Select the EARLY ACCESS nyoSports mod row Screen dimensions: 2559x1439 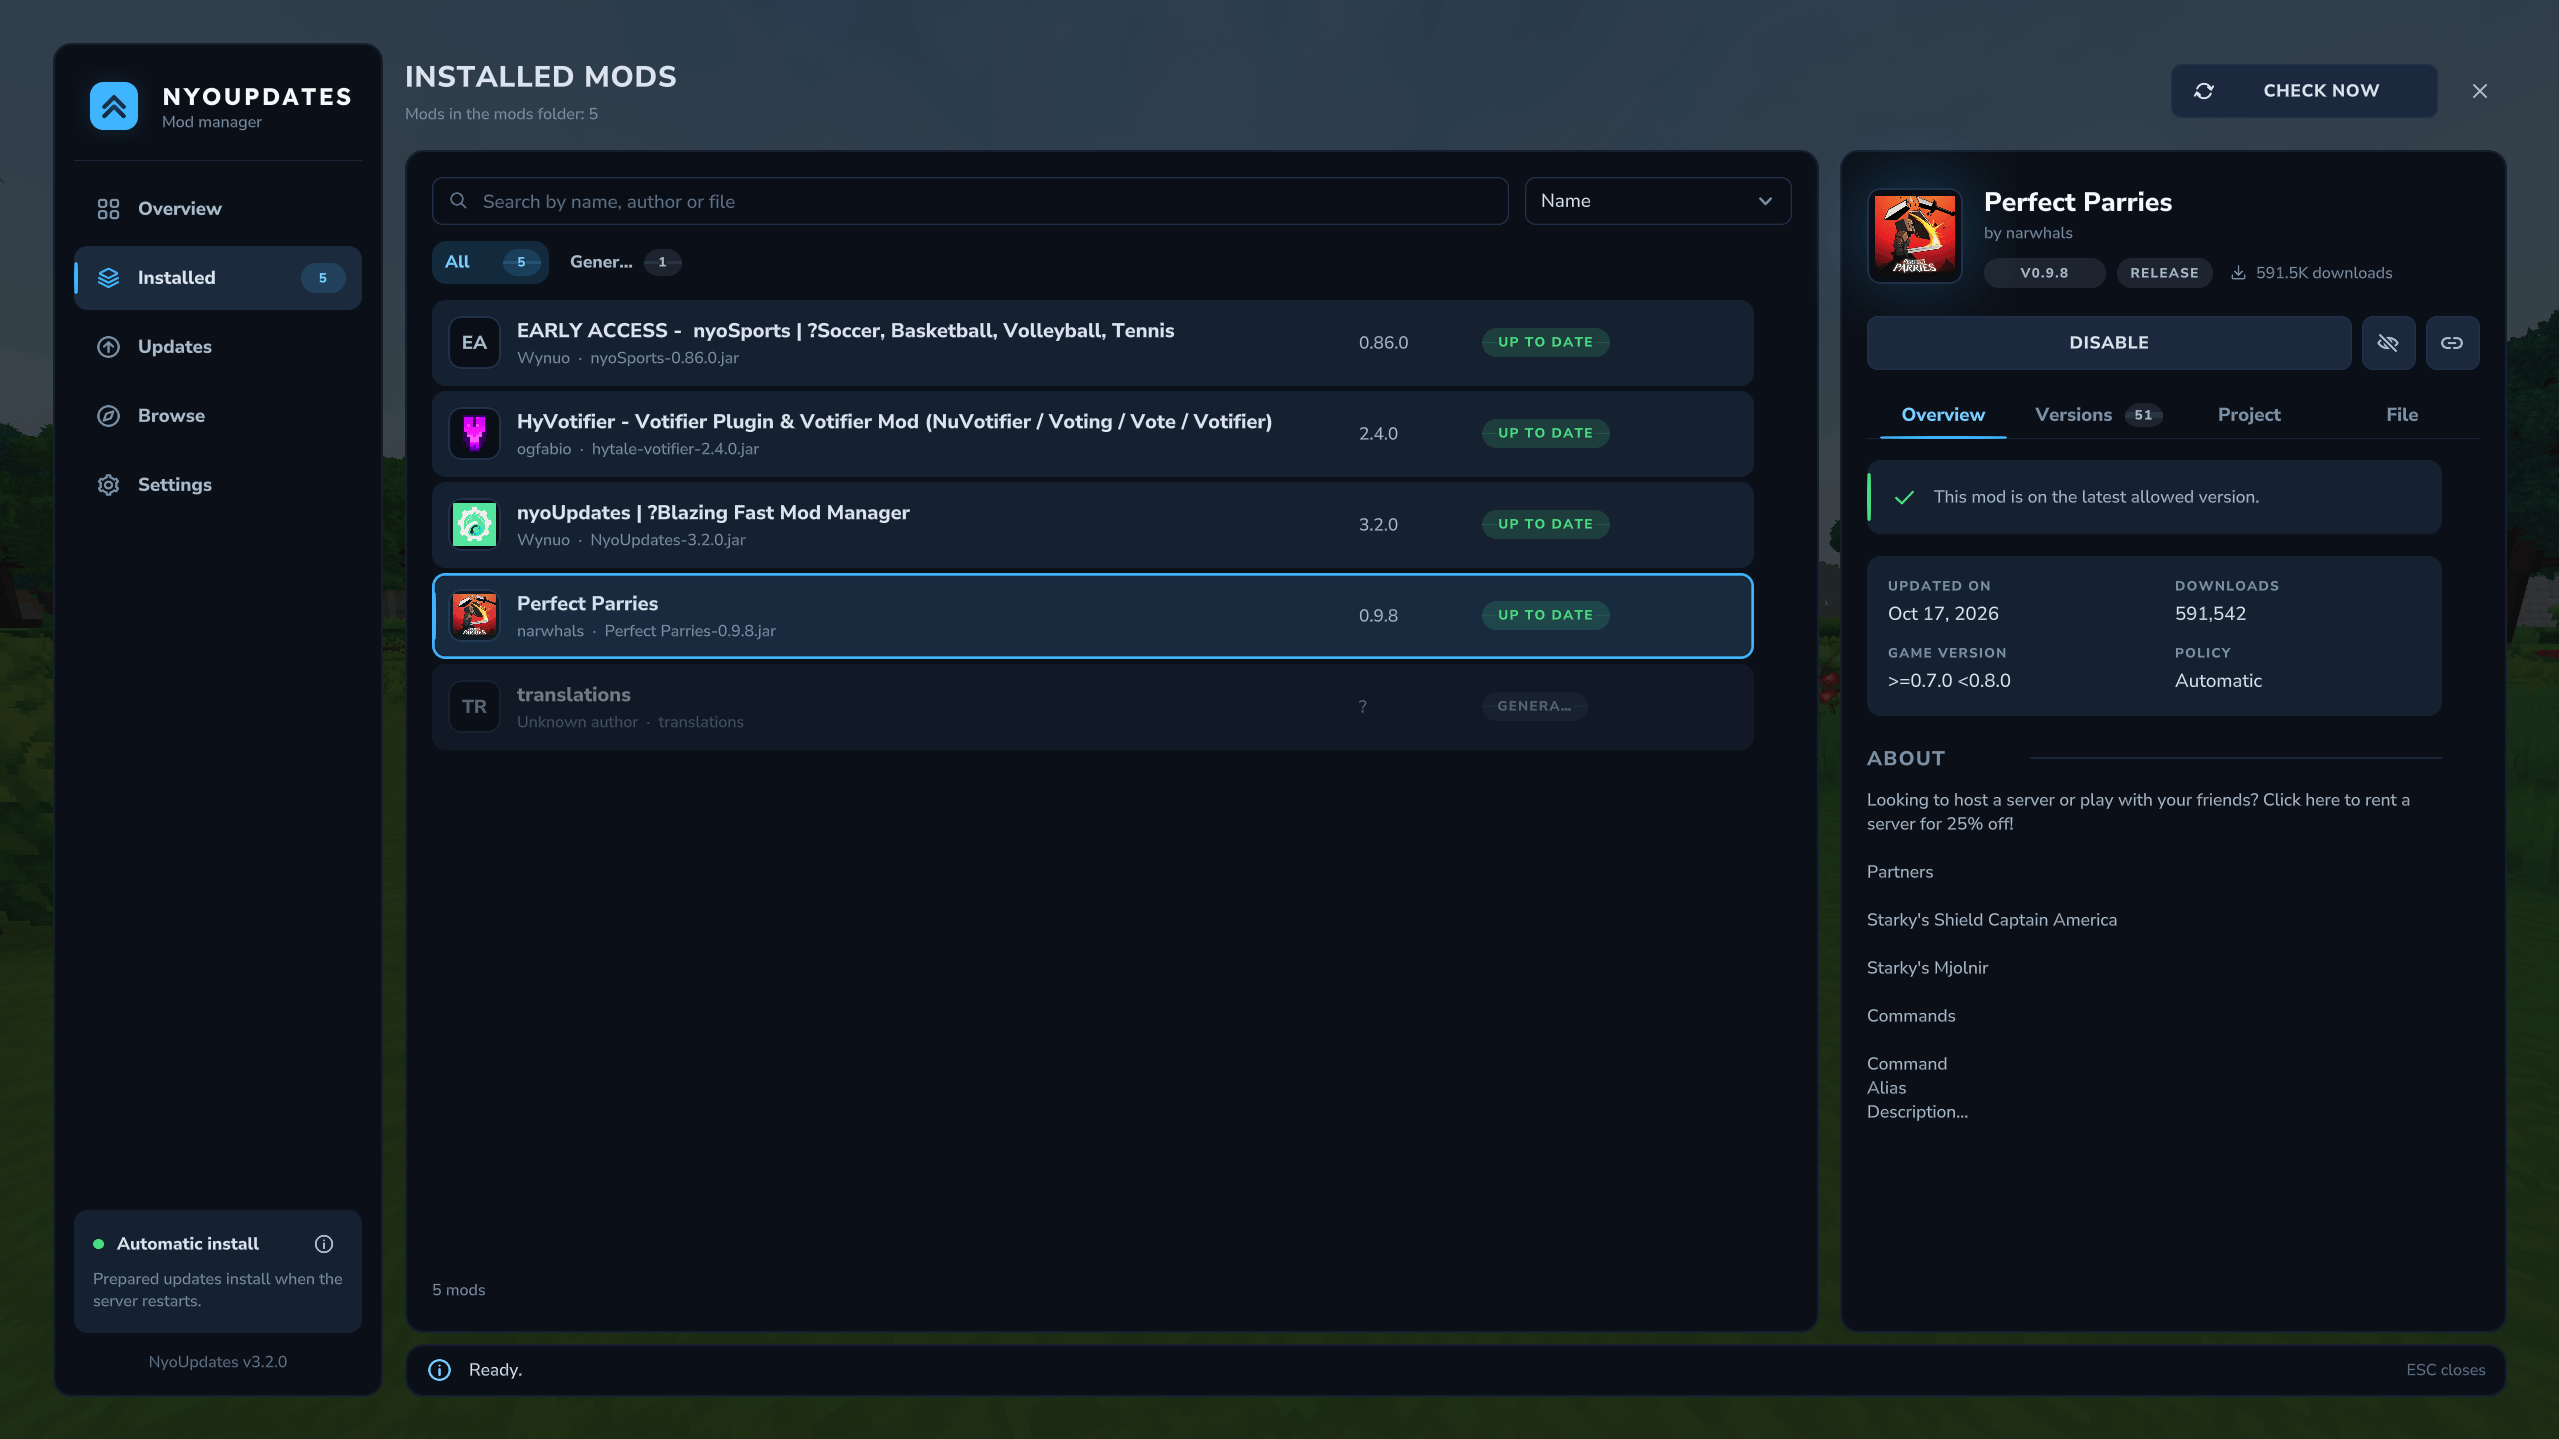tap(1092, 343)
